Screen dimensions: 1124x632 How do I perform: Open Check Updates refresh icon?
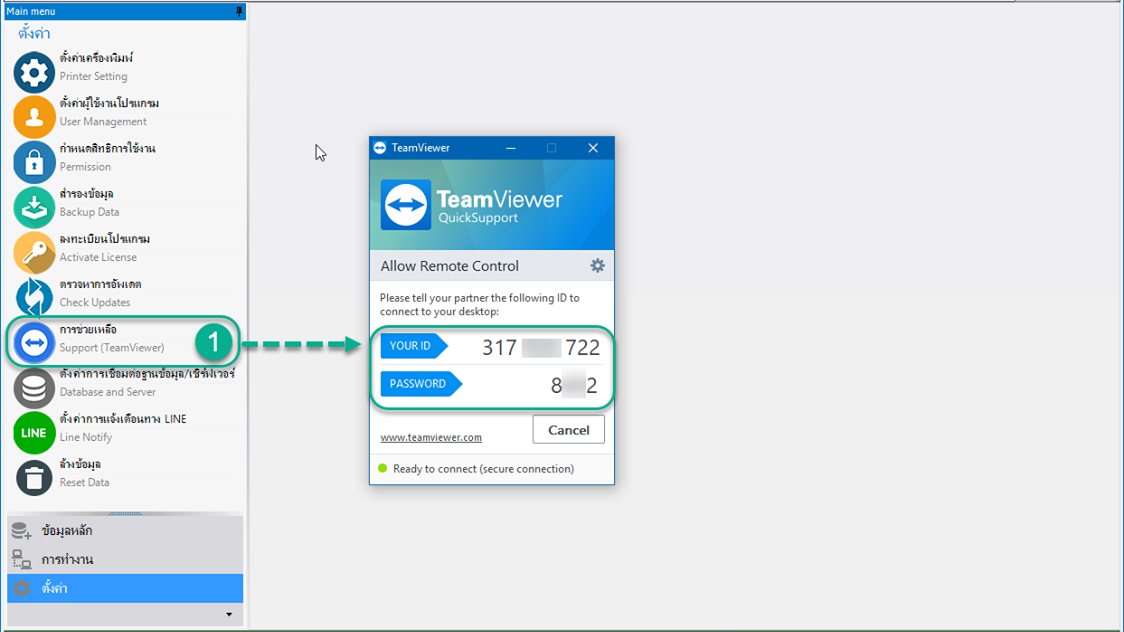[x=34, y=298]
